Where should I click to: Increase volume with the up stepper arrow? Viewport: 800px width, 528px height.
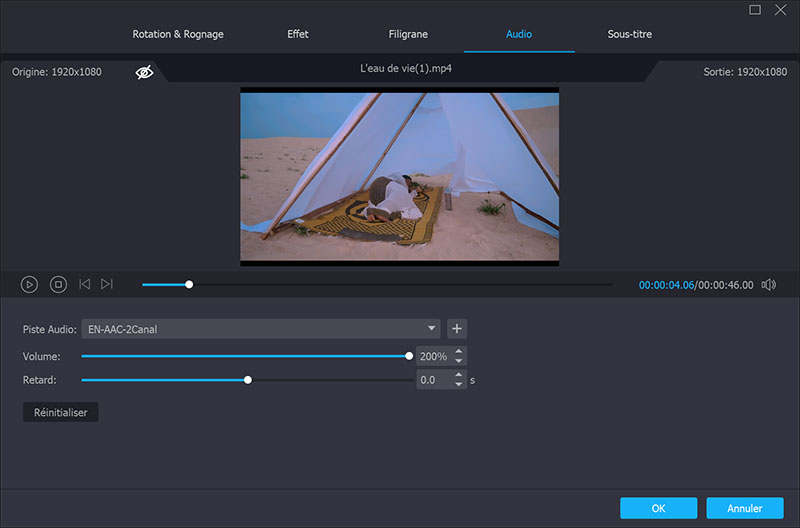tap(458, 351)
